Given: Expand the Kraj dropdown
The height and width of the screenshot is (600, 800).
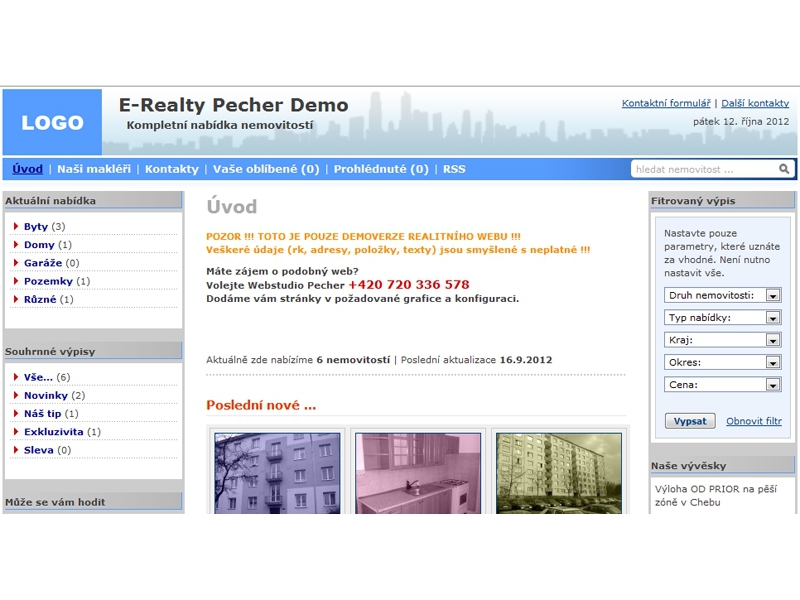Looking at the screenshot, I should pyautogui.click(x=722, y=340).
